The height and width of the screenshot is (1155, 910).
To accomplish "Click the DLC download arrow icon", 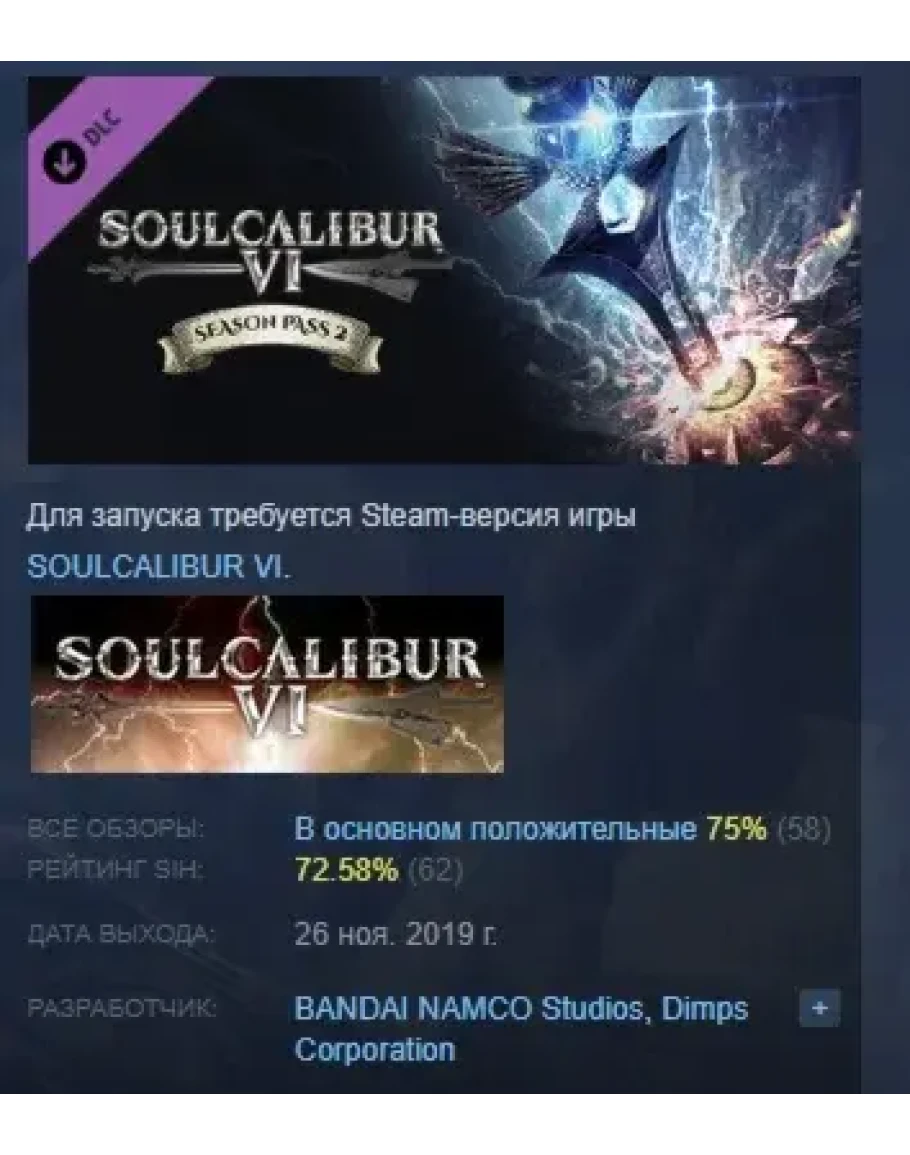I will tap(63, 161).
